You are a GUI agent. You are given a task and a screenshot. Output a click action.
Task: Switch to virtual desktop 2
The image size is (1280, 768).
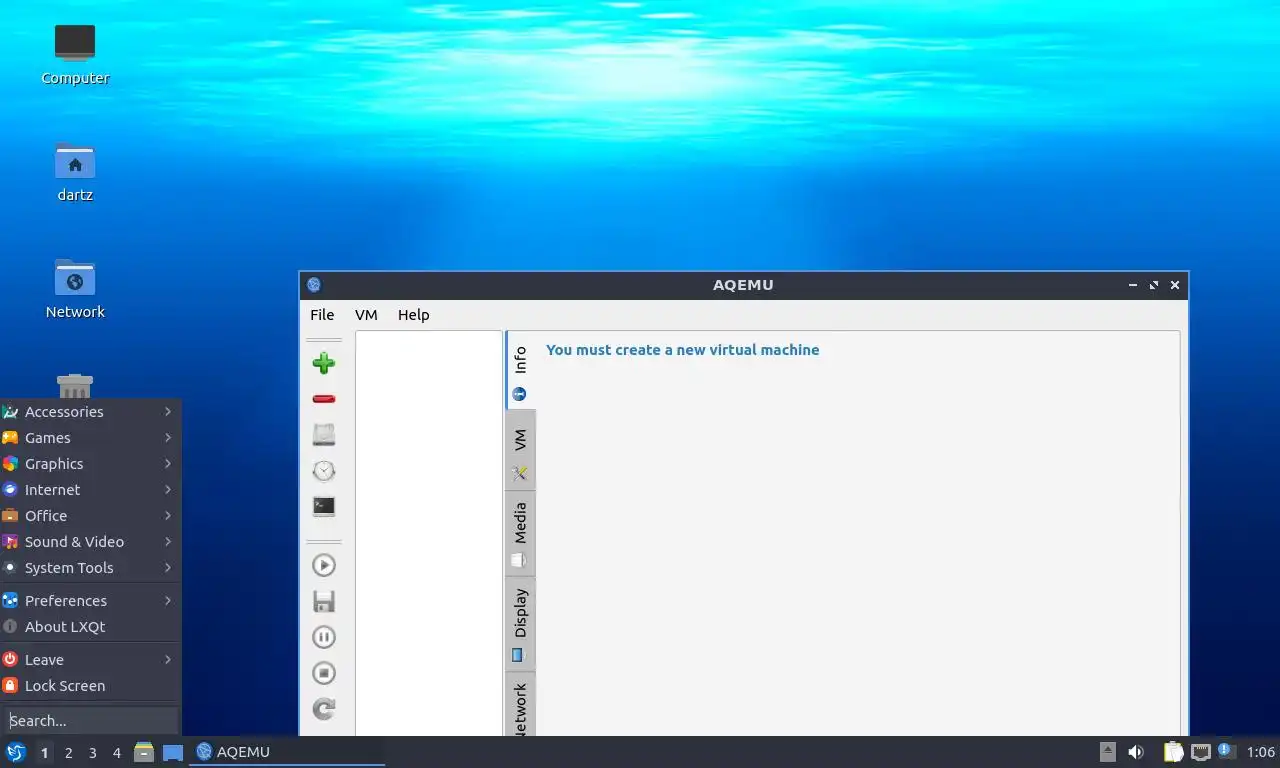[68, 753]
